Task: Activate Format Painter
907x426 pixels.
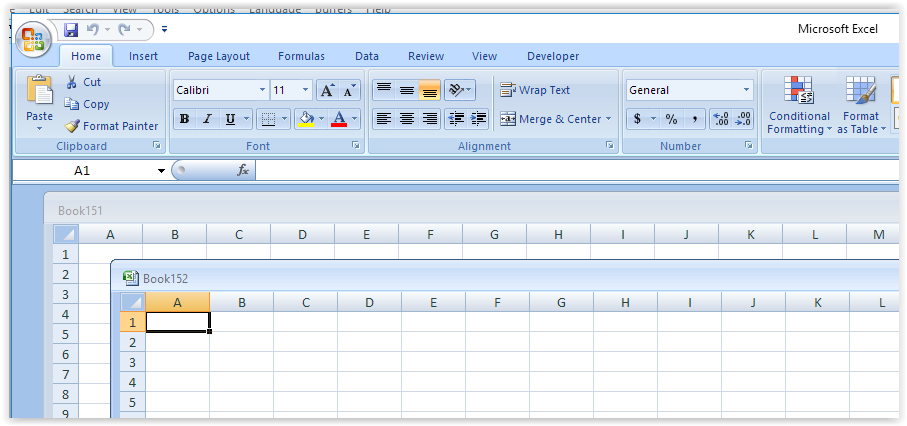Action: [x=111, y=126]
